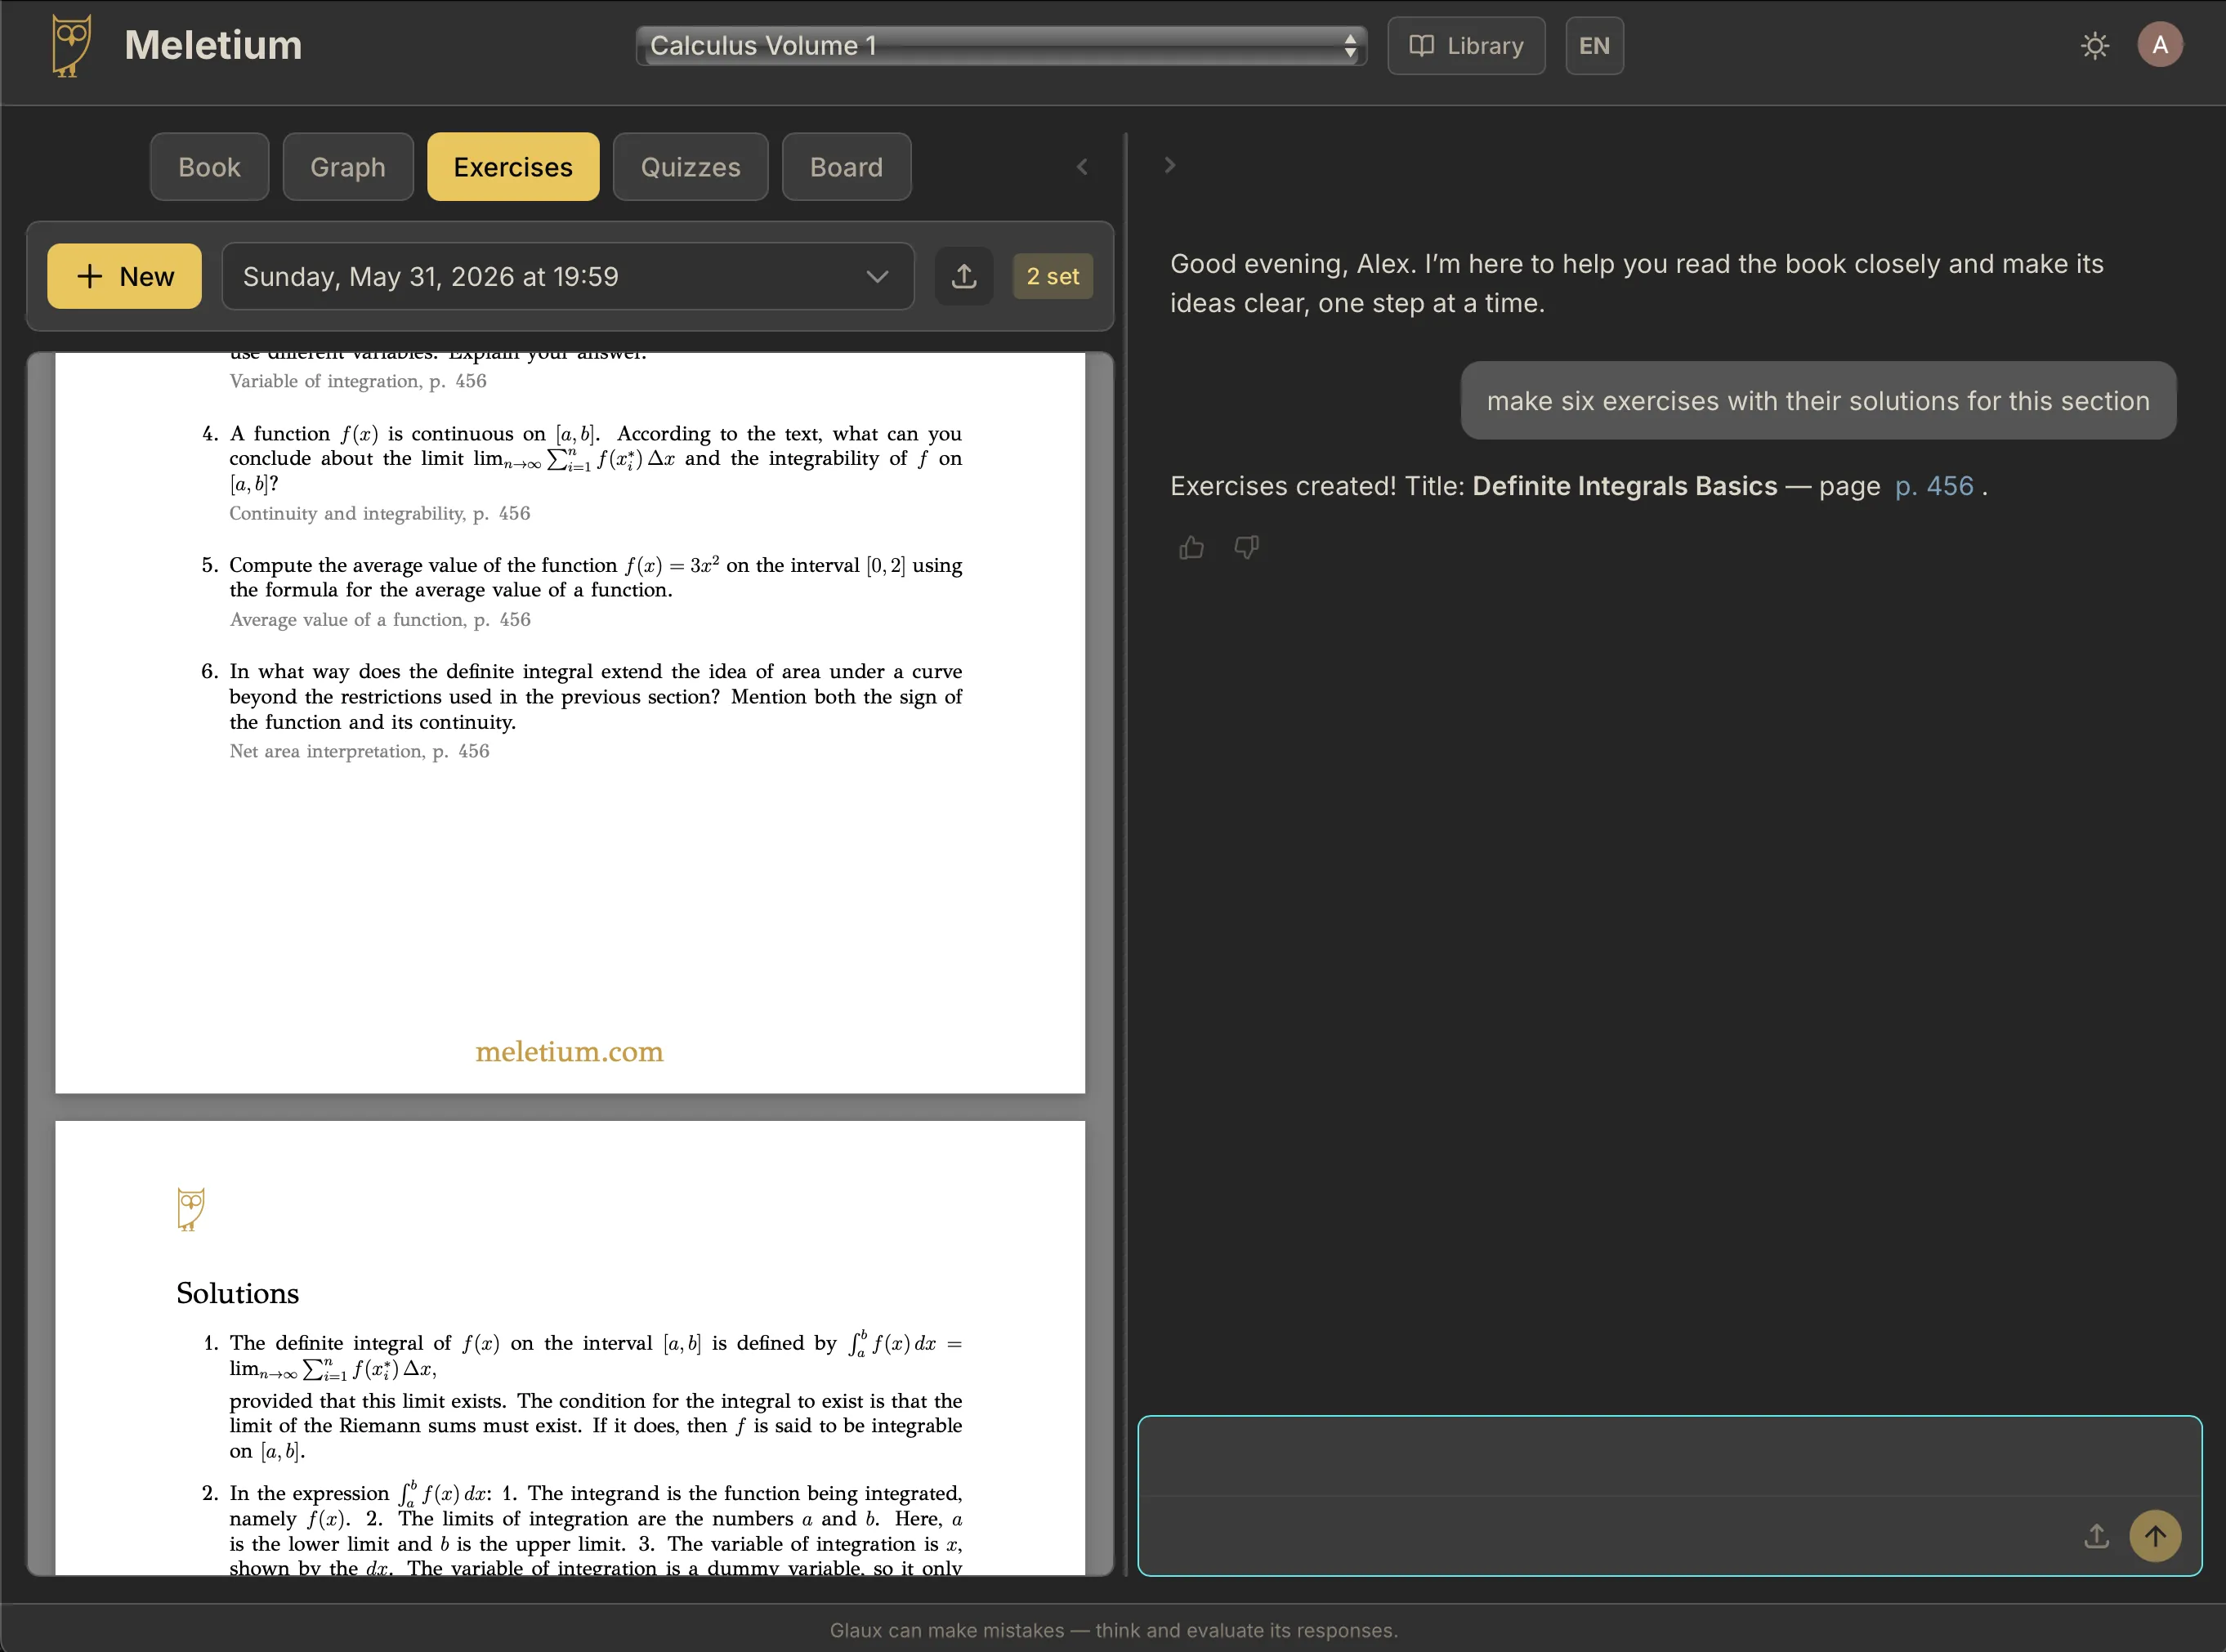
Task: Click 'Average value of a function, p. 456' caption
Action: click(x=380, y=619)
